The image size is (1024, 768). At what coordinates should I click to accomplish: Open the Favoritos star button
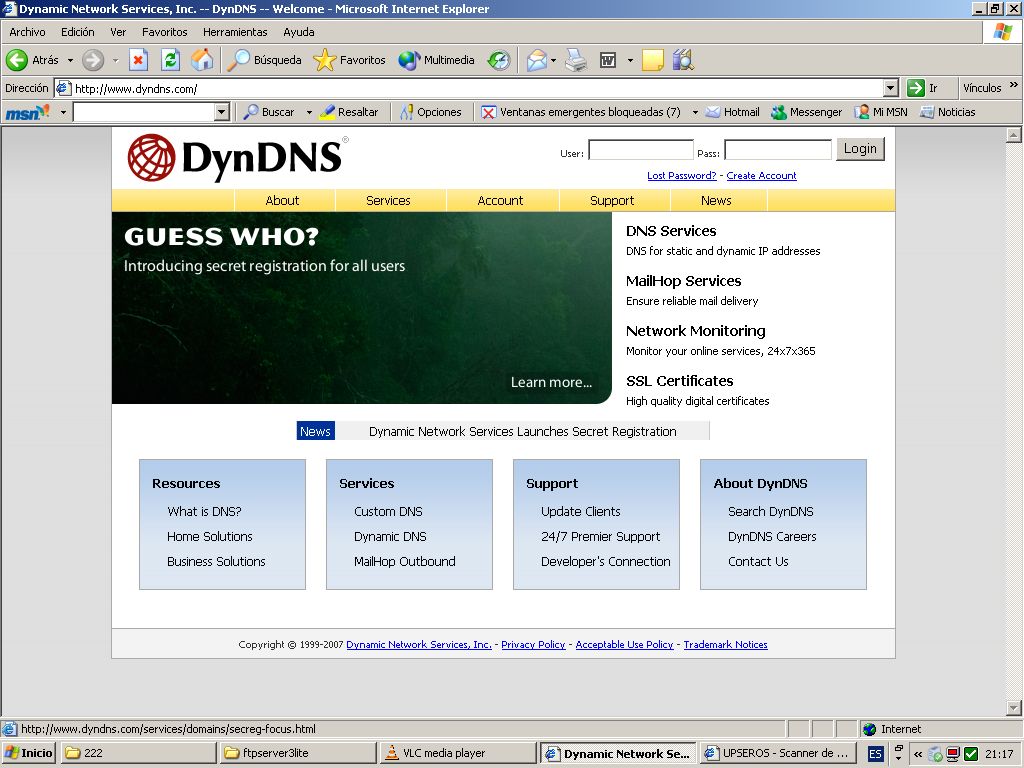click(x=349, y=60)
